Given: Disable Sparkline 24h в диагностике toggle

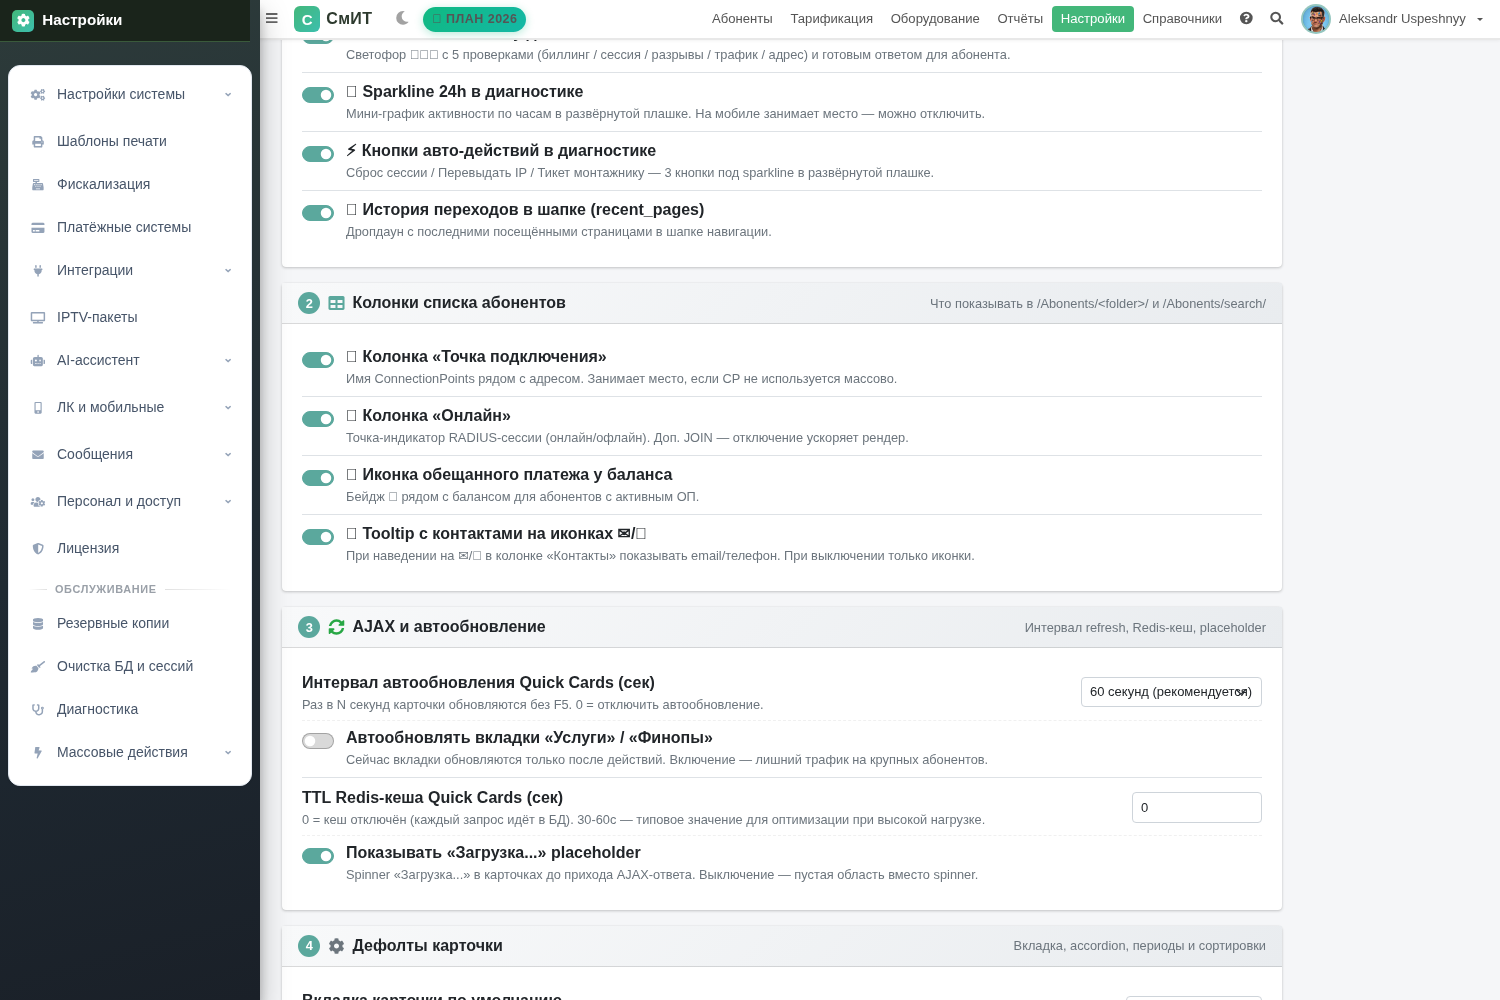Looking at the screenshot, I should pyautogui.click(x=318, y=95).
